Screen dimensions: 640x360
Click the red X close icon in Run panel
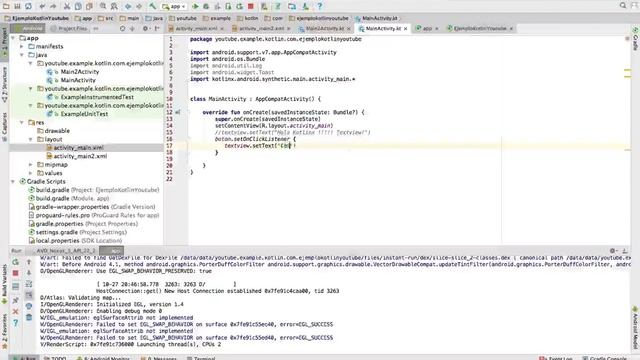[x=15, y=312]
